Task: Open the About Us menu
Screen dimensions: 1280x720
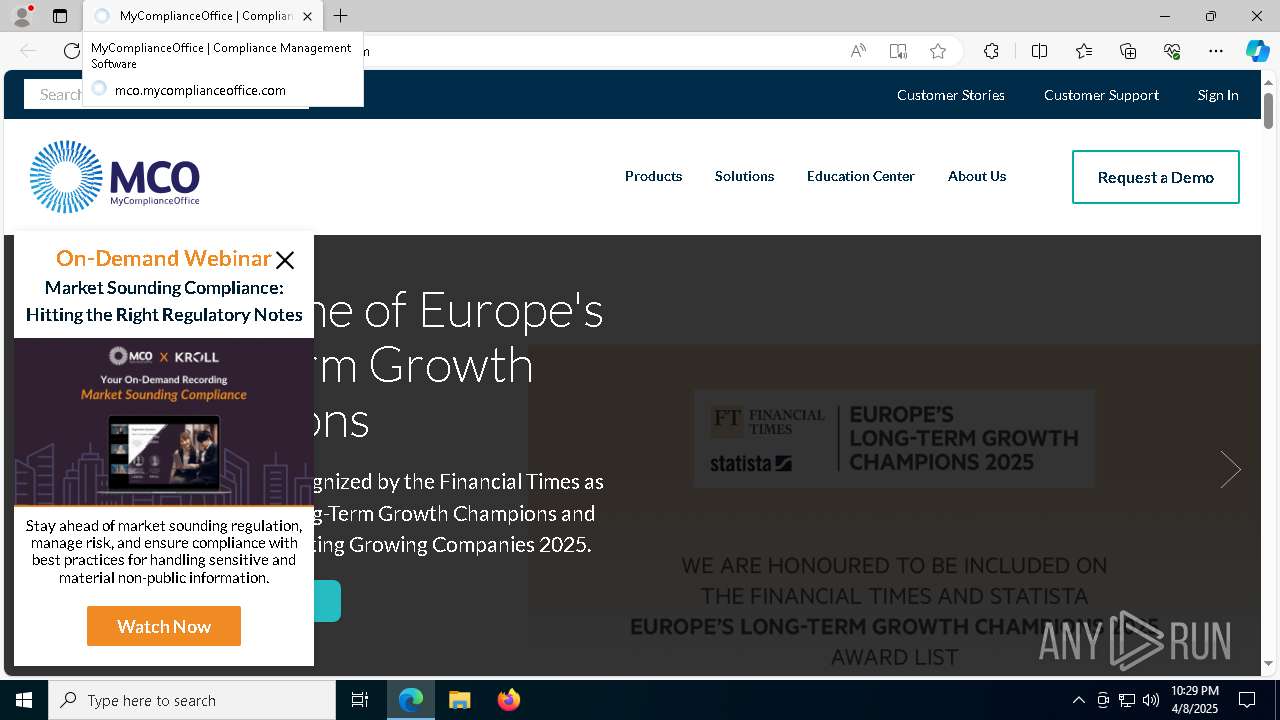Action: (977, 176)
